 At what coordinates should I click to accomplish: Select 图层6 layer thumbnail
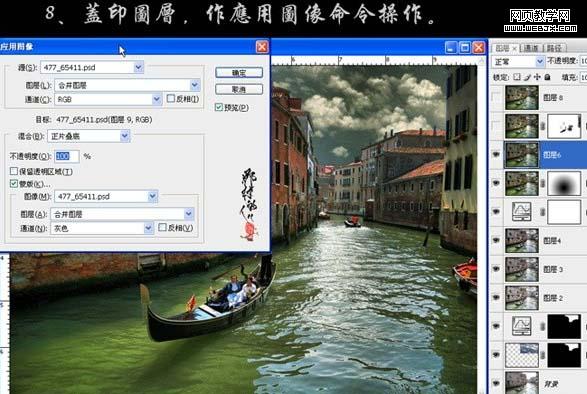pyautogui.click(x=521, y=154)
